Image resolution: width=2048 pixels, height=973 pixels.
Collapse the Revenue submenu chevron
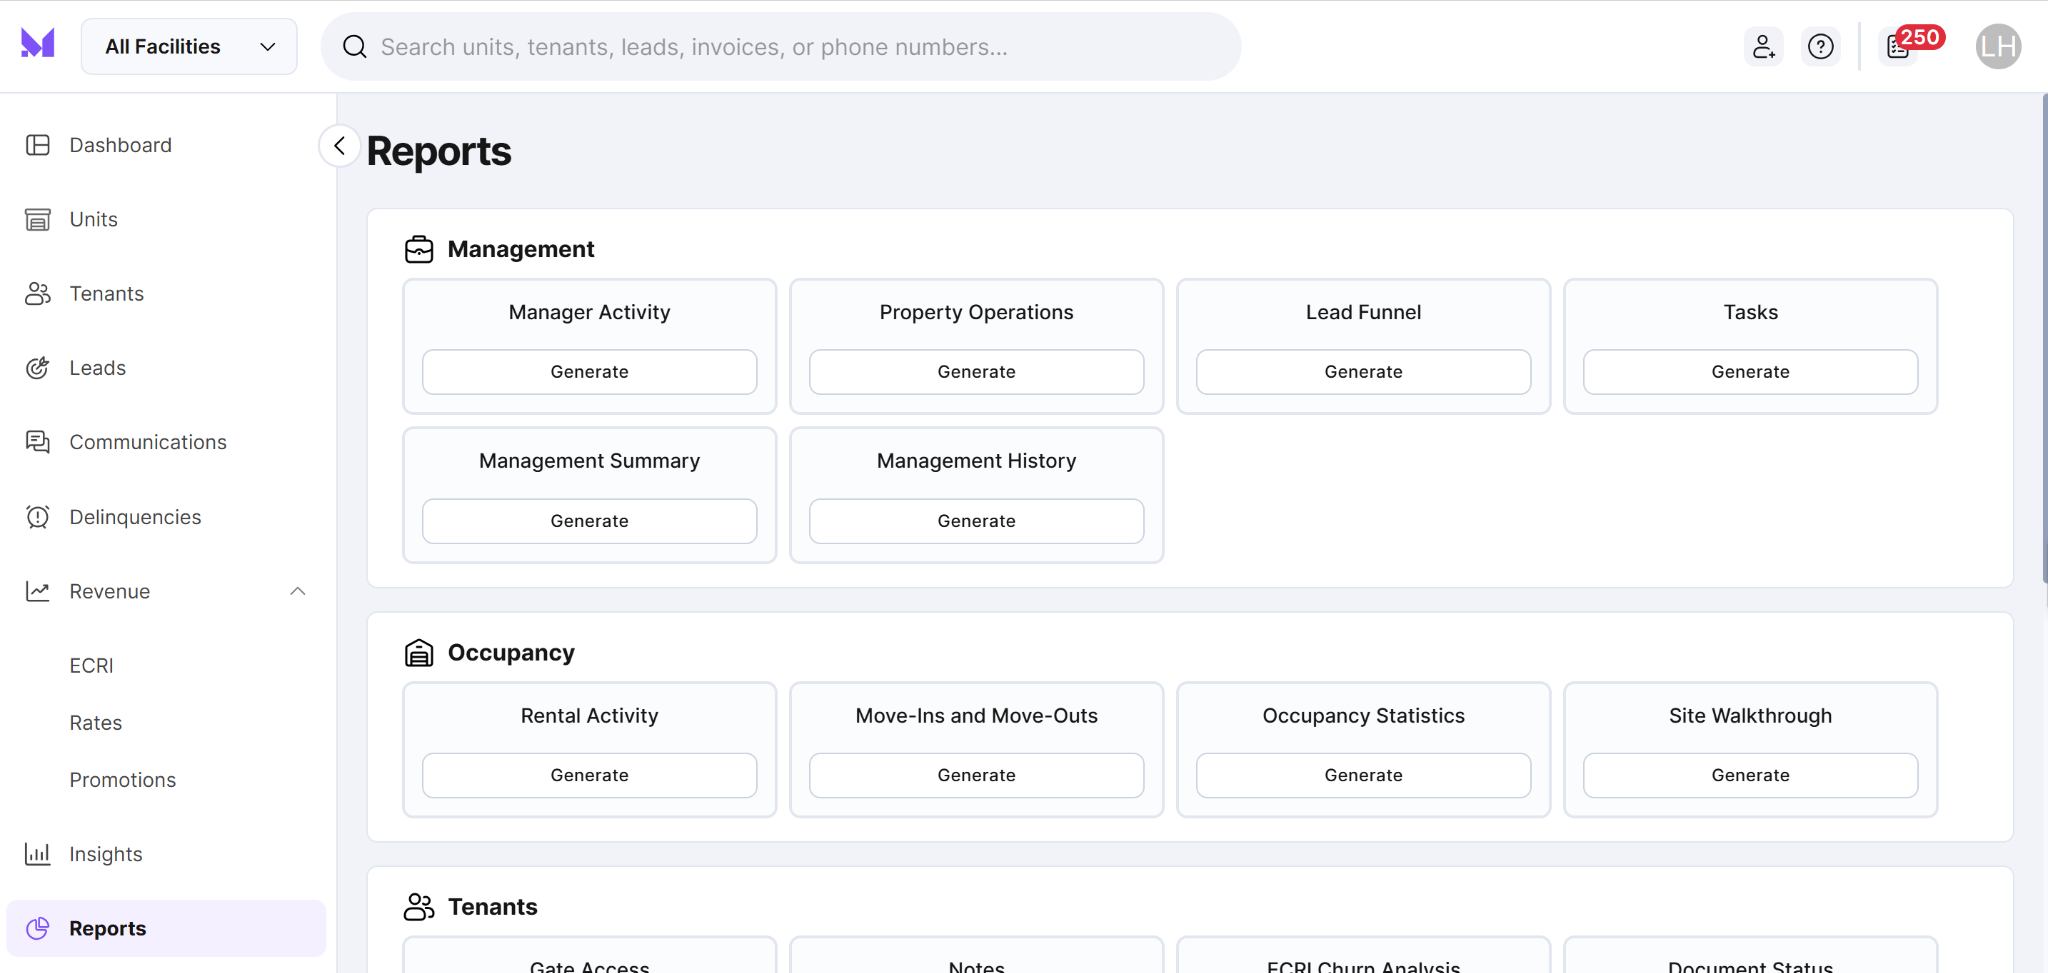[297, 591]
